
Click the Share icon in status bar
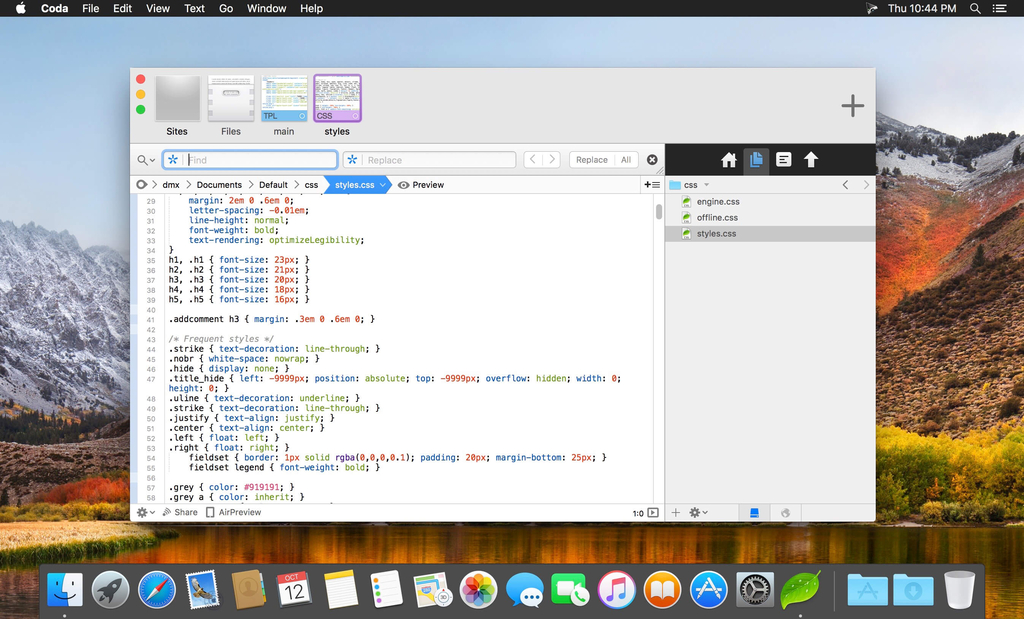180,512
